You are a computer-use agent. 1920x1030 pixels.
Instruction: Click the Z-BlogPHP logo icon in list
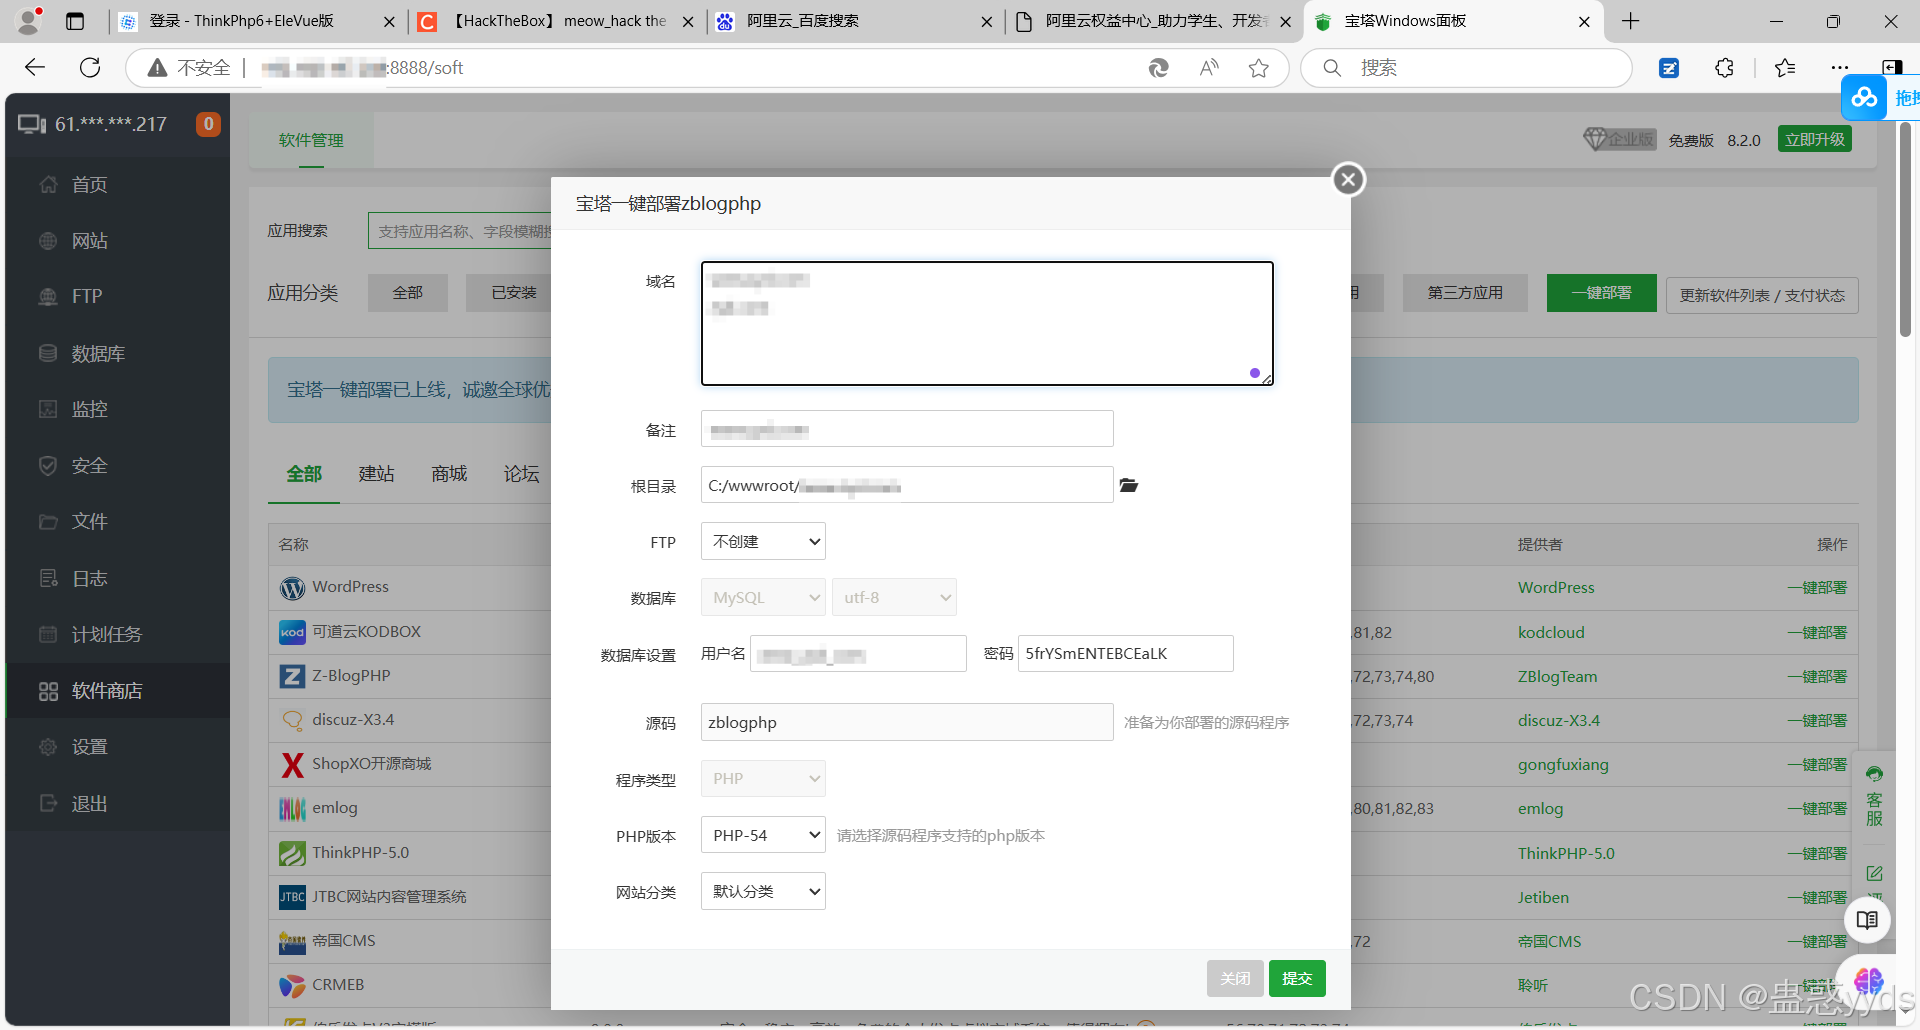[292, 676]
